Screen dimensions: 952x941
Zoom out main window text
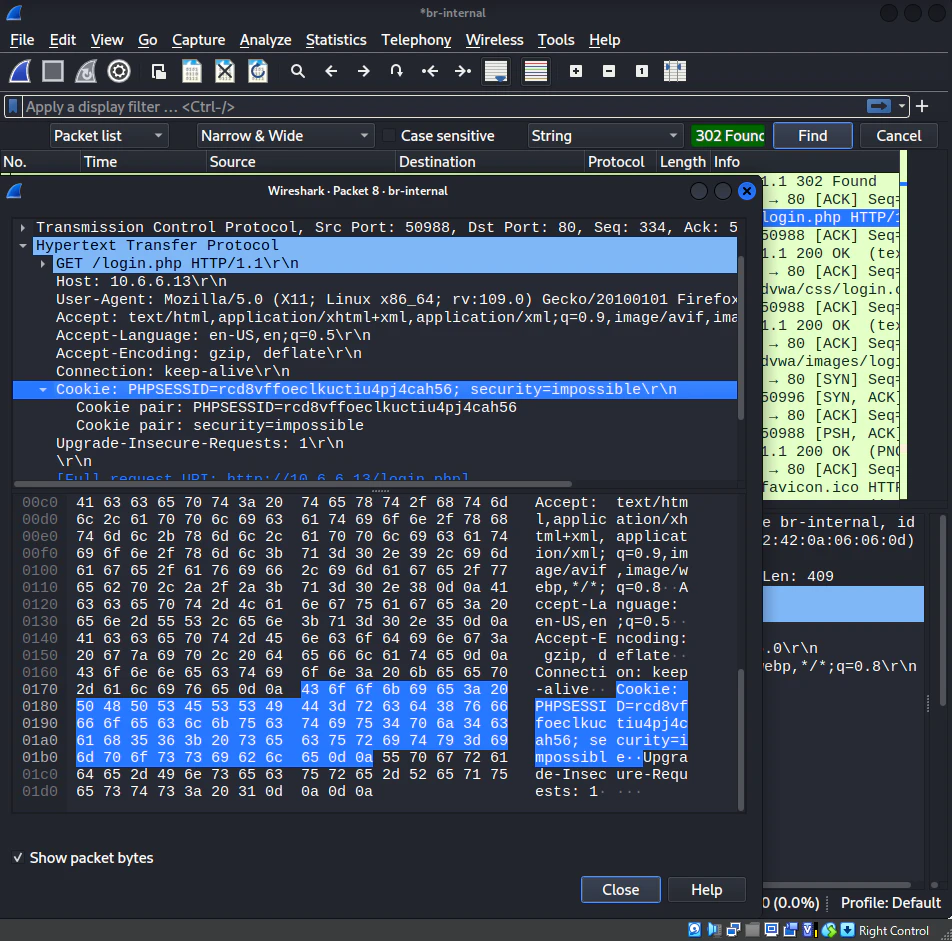point(609,72)
